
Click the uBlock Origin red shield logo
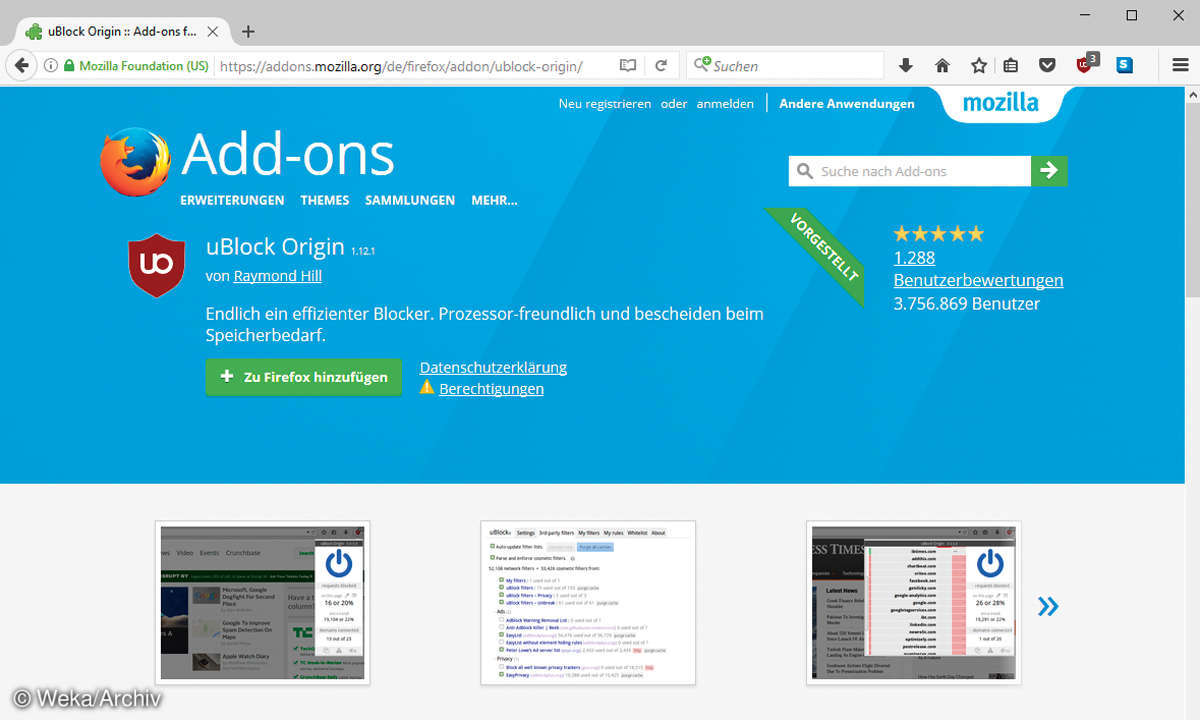point(157,266)
